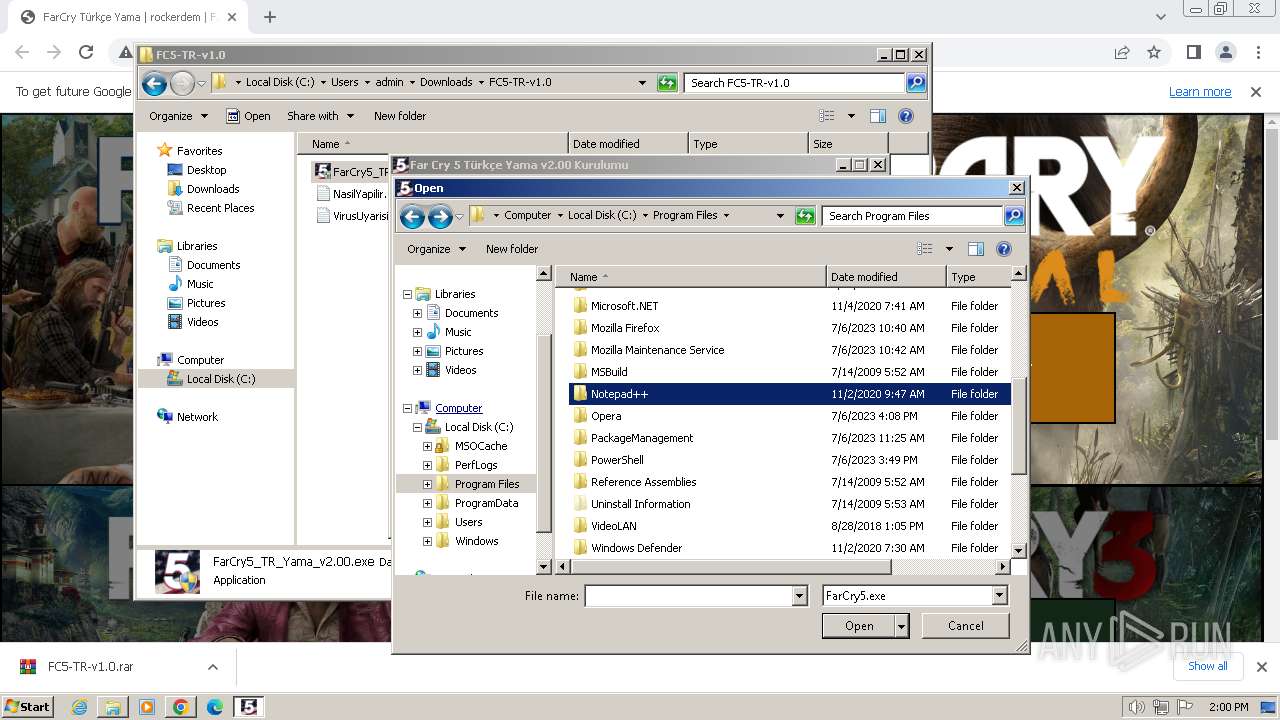Image resolution: width=1280 pixels, height=720 pixels.
Task: Open the Open button's split arrow
Action: [902, 626]
